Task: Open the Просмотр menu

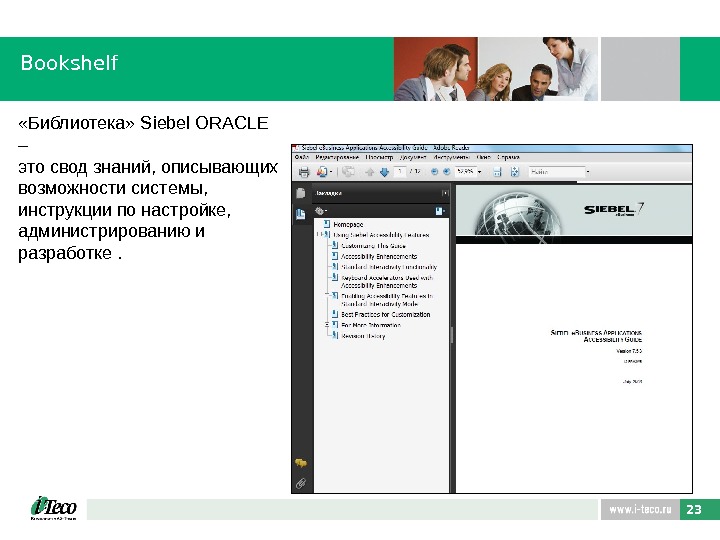Action: click(379, 157)
